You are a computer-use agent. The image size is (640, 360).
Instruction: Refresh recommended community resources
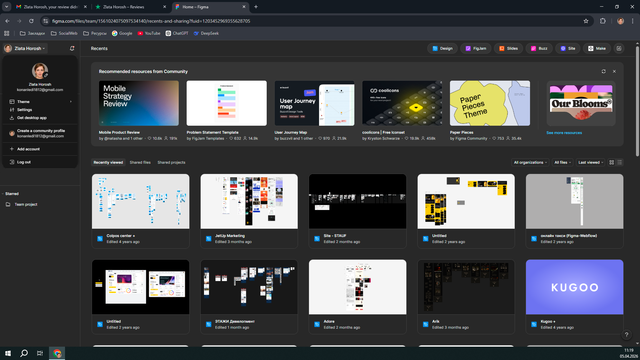[x=603, y=71]
